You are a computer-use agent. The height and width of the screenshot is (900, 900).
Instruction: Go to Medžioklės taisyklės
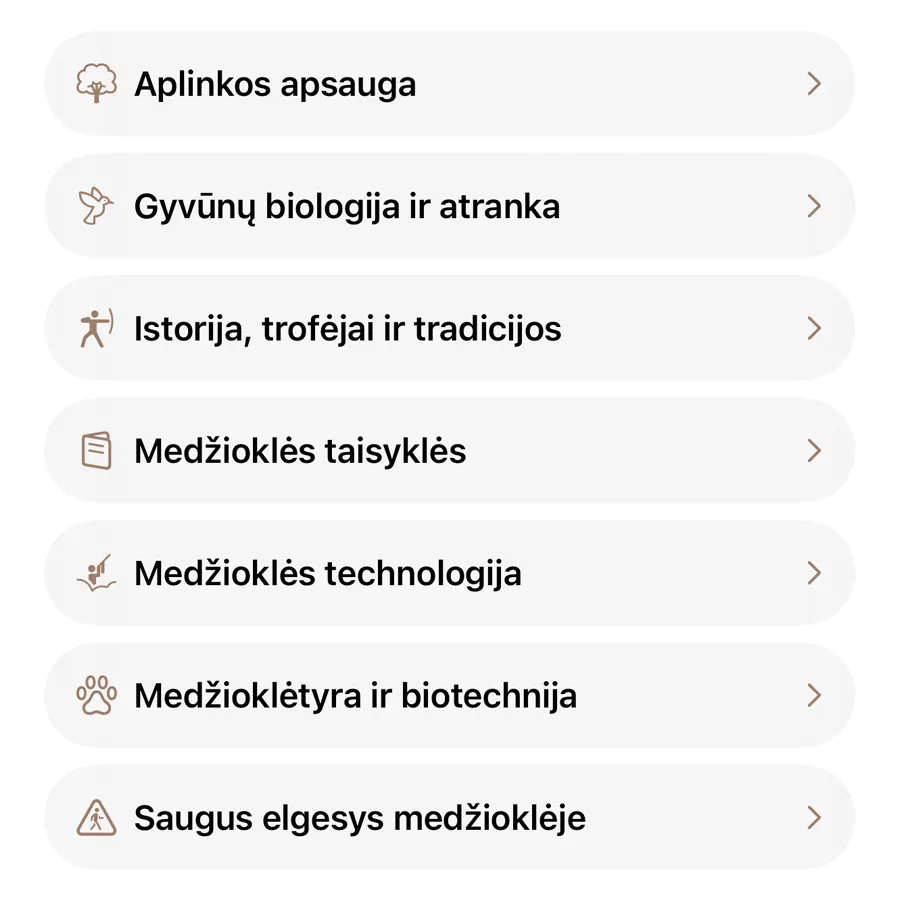[300, 451]
